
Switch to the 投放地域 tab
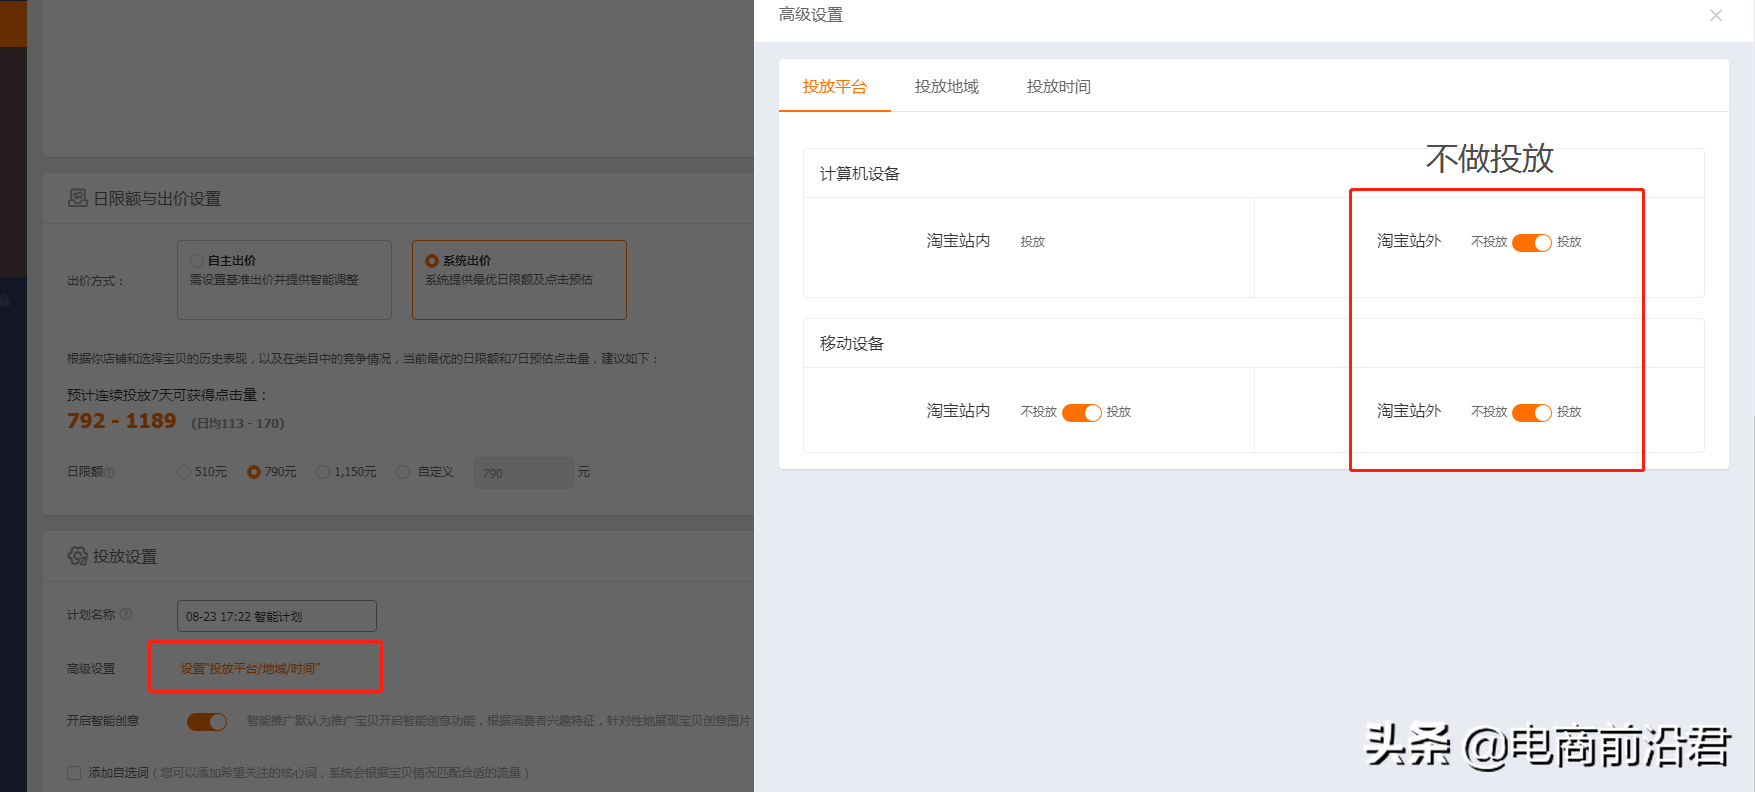[946, 87]
